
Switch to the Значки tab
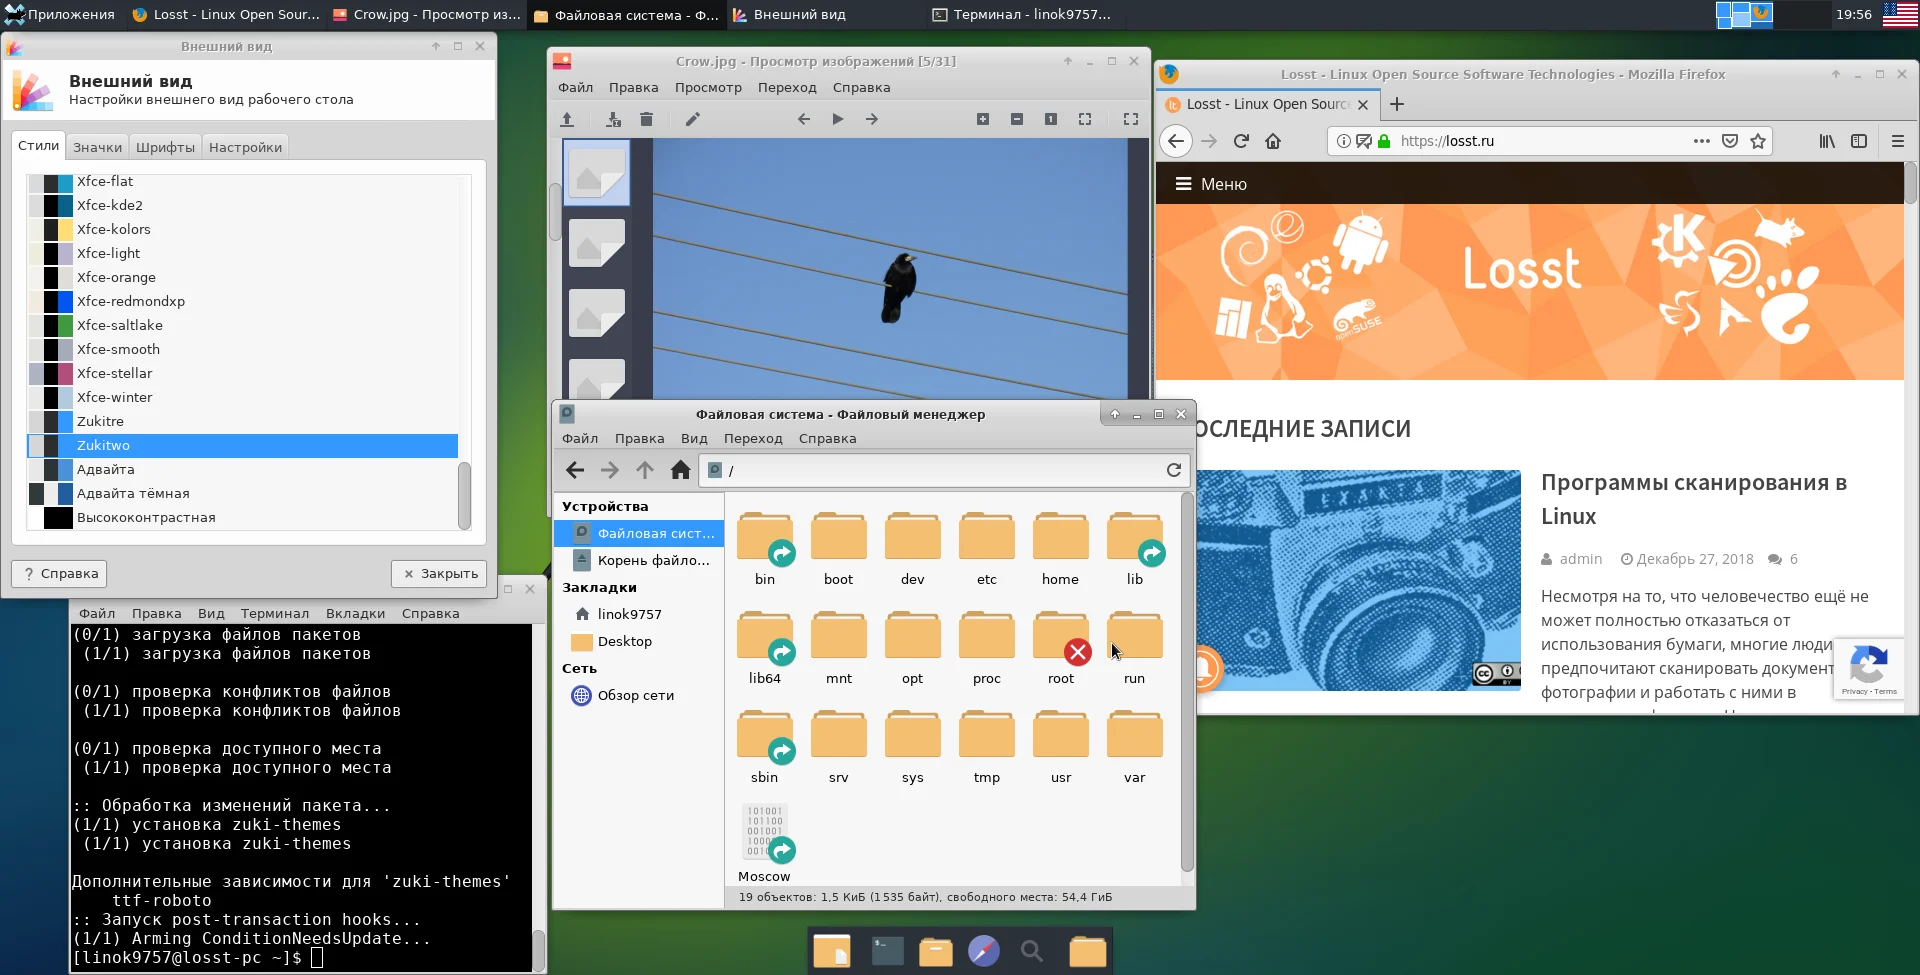click(x=97, y=147)
